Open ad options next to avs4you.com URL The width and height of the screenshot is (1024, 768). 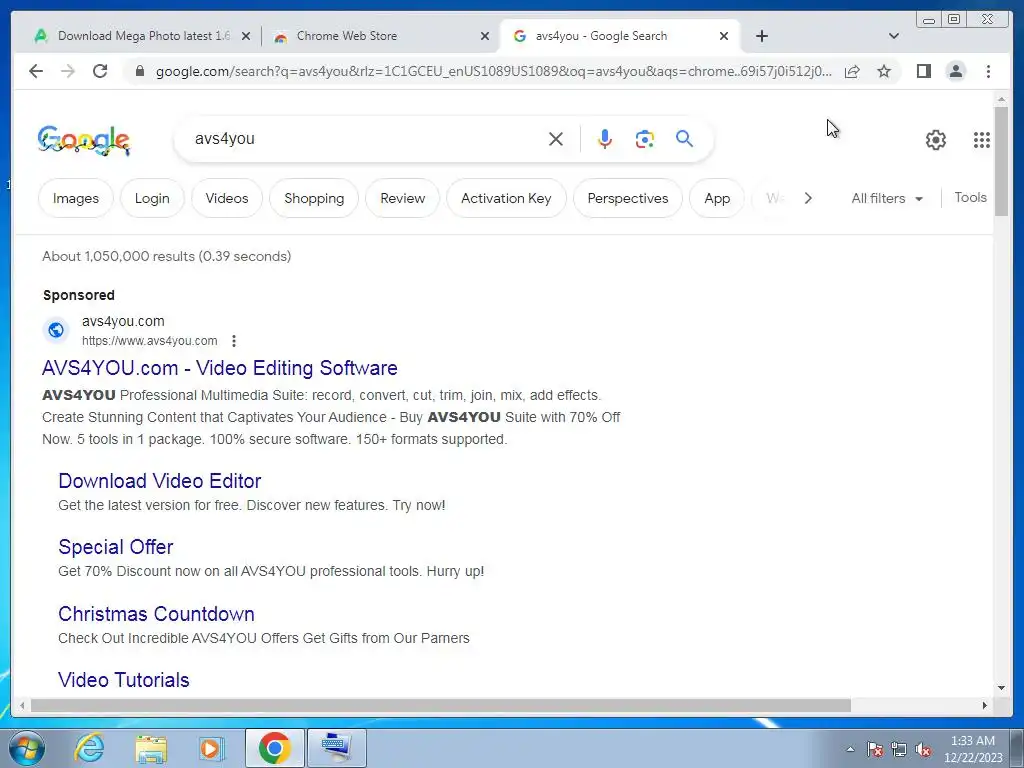[x=234, y=341]
